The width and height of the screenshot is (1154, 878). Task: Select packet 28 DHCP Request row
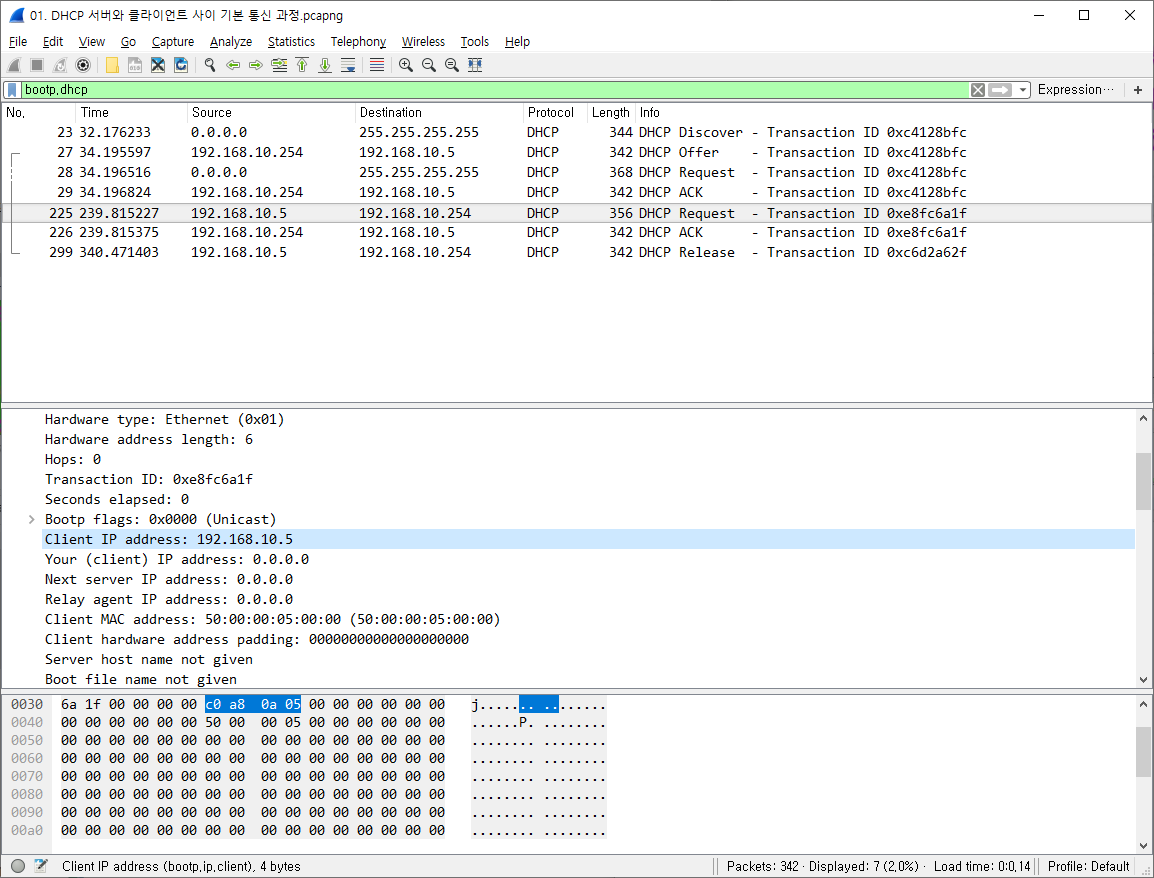[576, 172]
